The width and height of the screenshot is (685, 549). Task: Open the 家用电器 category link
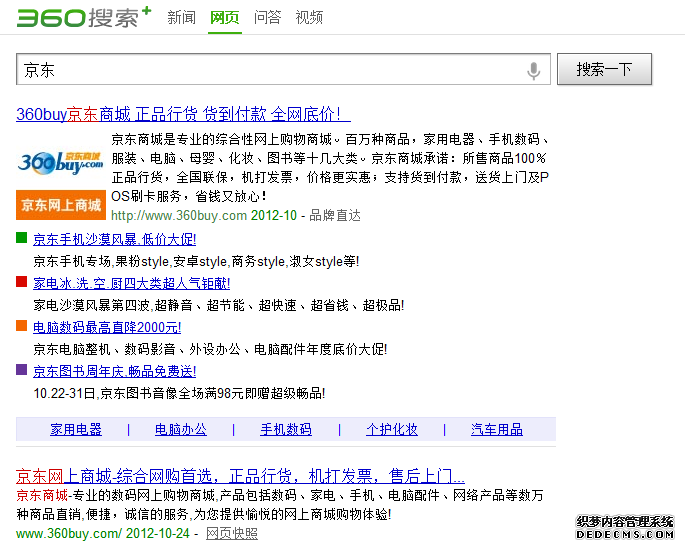pyautogui.click(x=76, y=429)
